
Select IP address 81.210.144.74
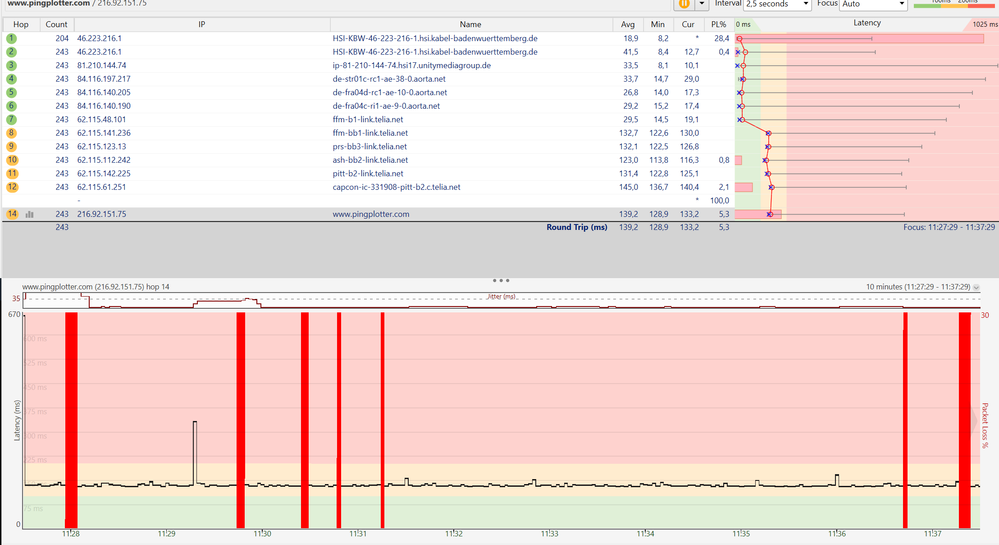pos(102,66)
